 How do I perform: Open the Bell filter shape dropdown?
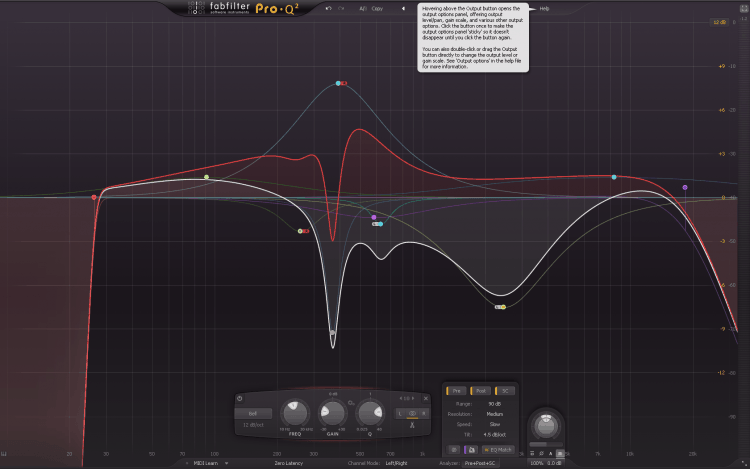tap(253, 414)
